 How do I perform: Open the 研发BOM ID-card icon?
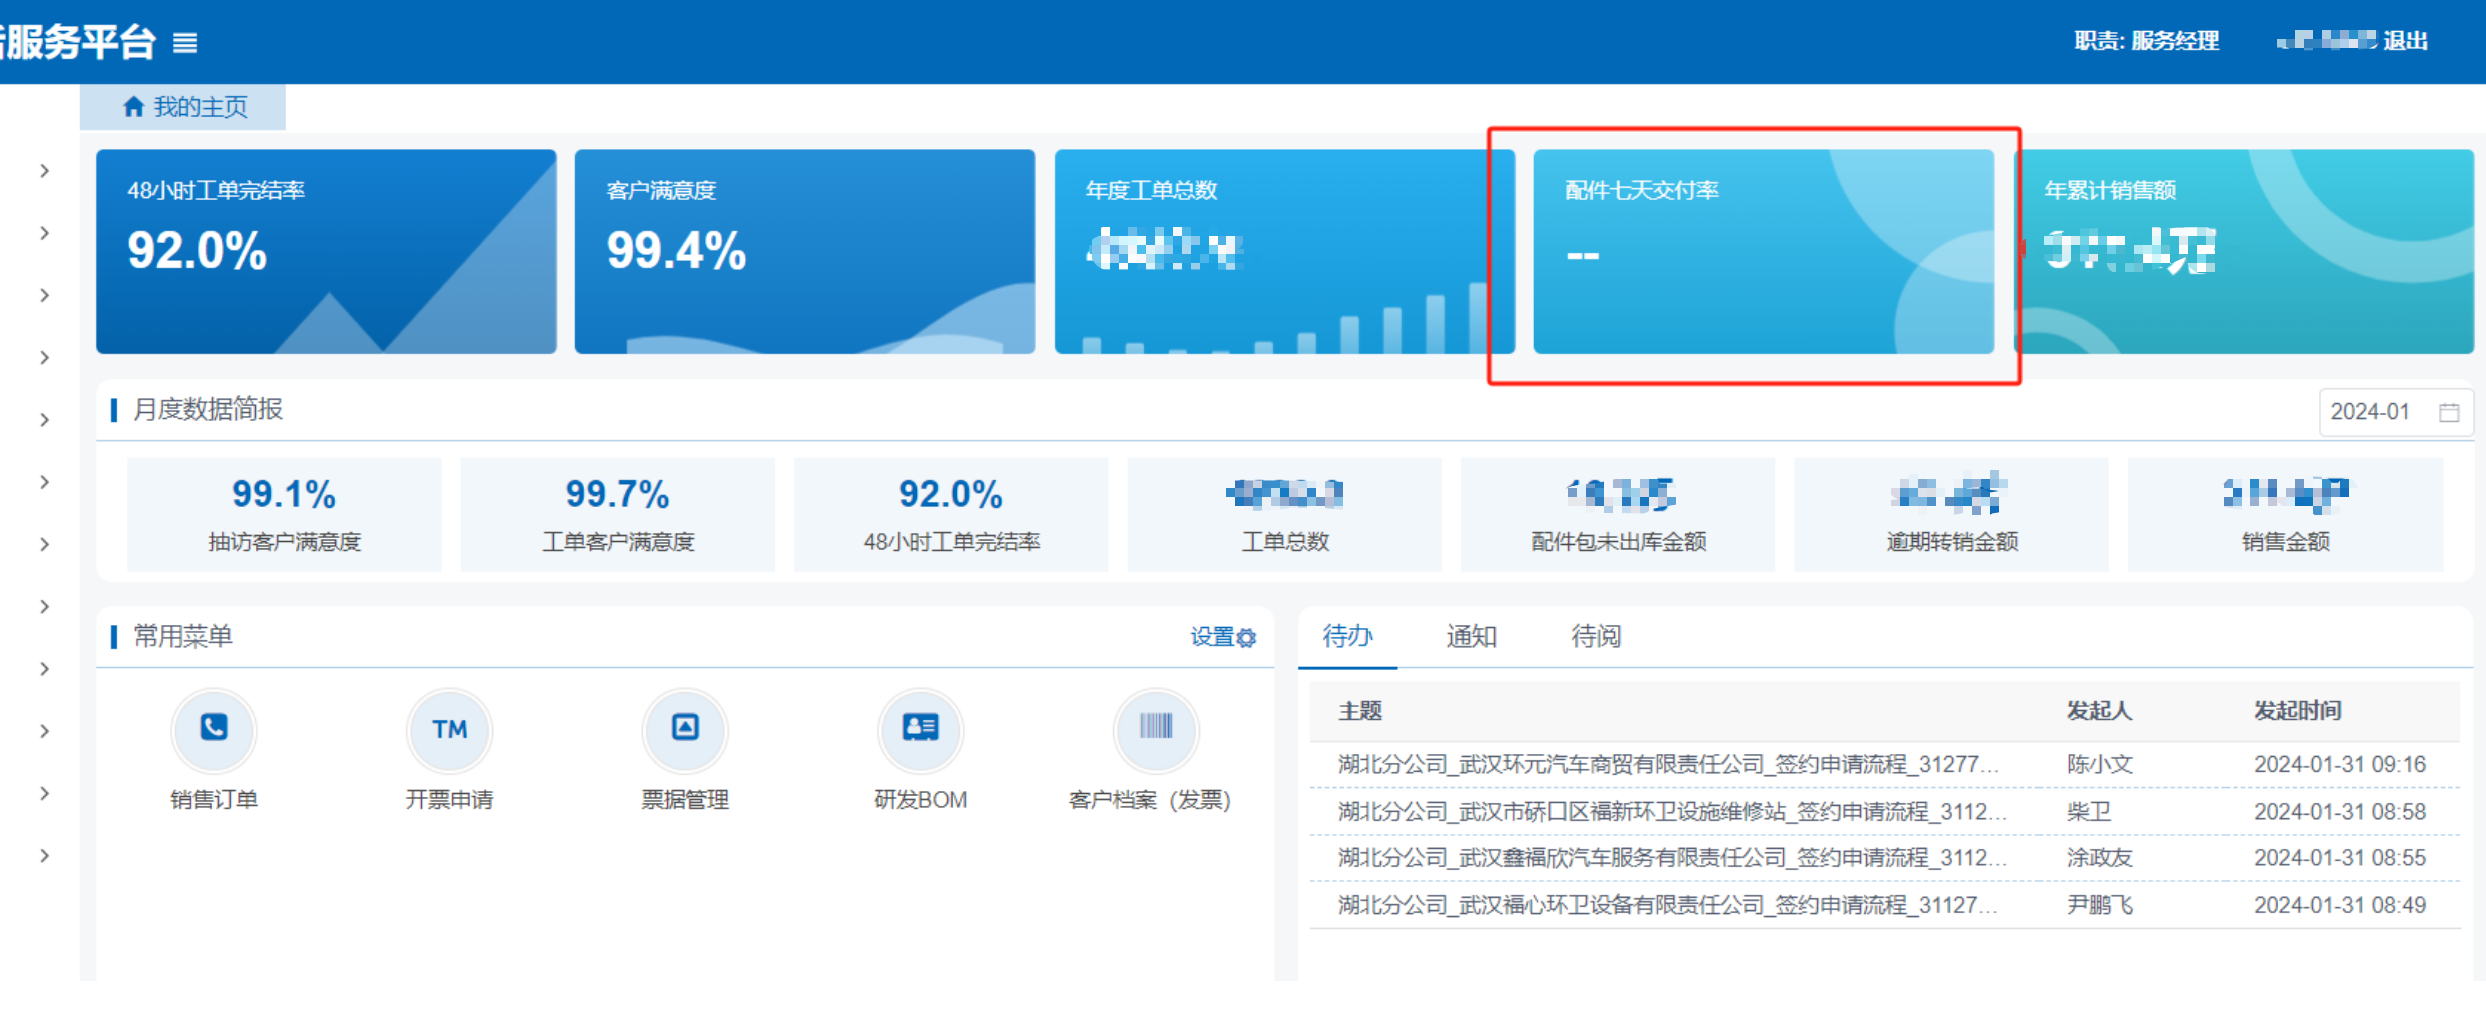coord(921,729)
